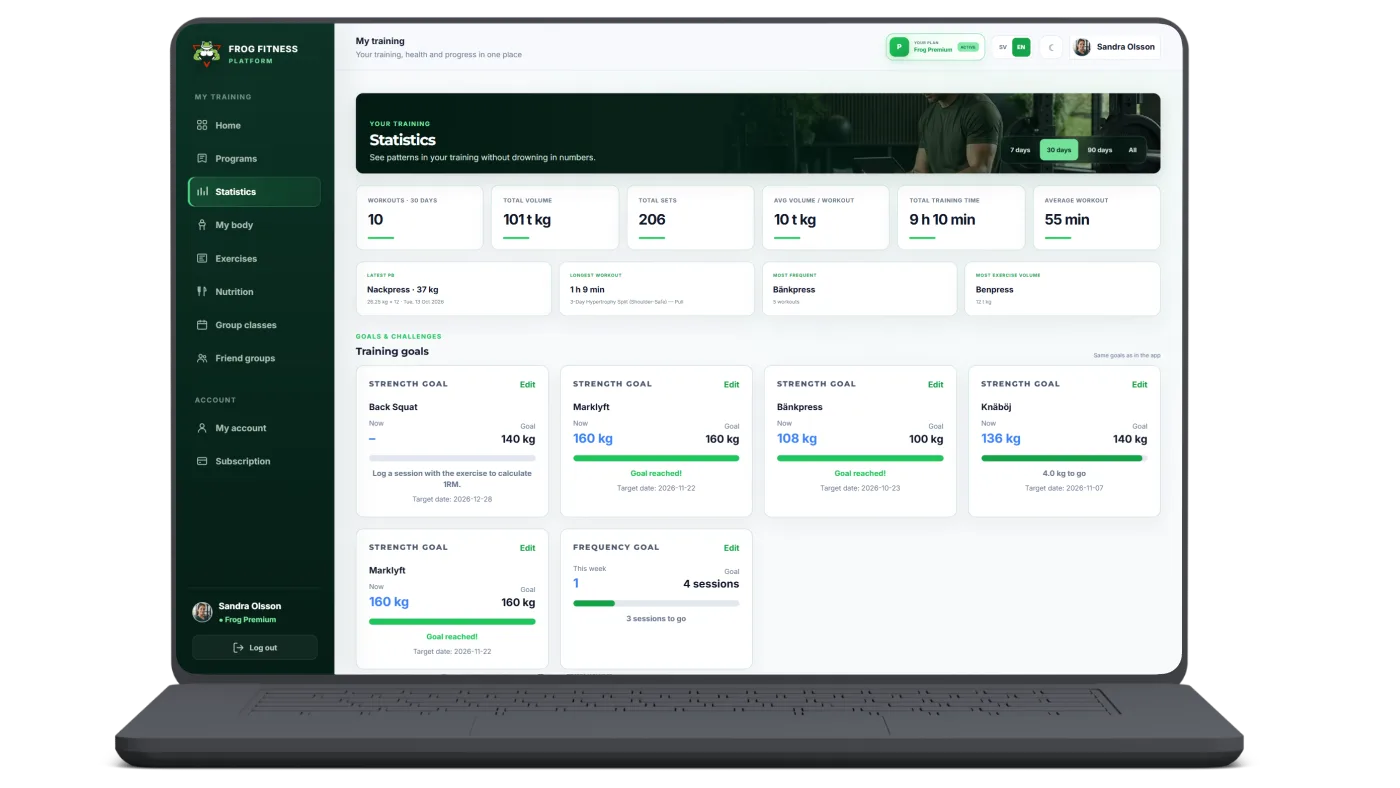Click the "Same goals as in the app" note

coord(1128,355)
